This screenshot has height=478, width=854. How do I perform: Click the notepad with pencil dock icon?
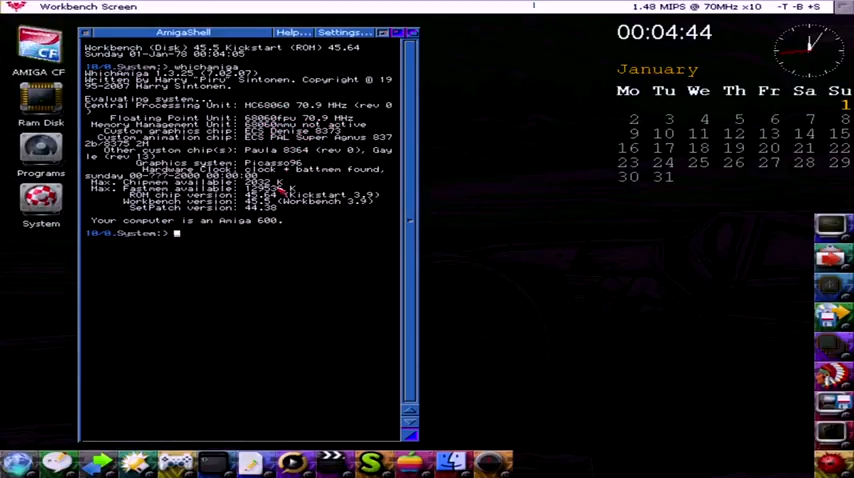[251, 463]
